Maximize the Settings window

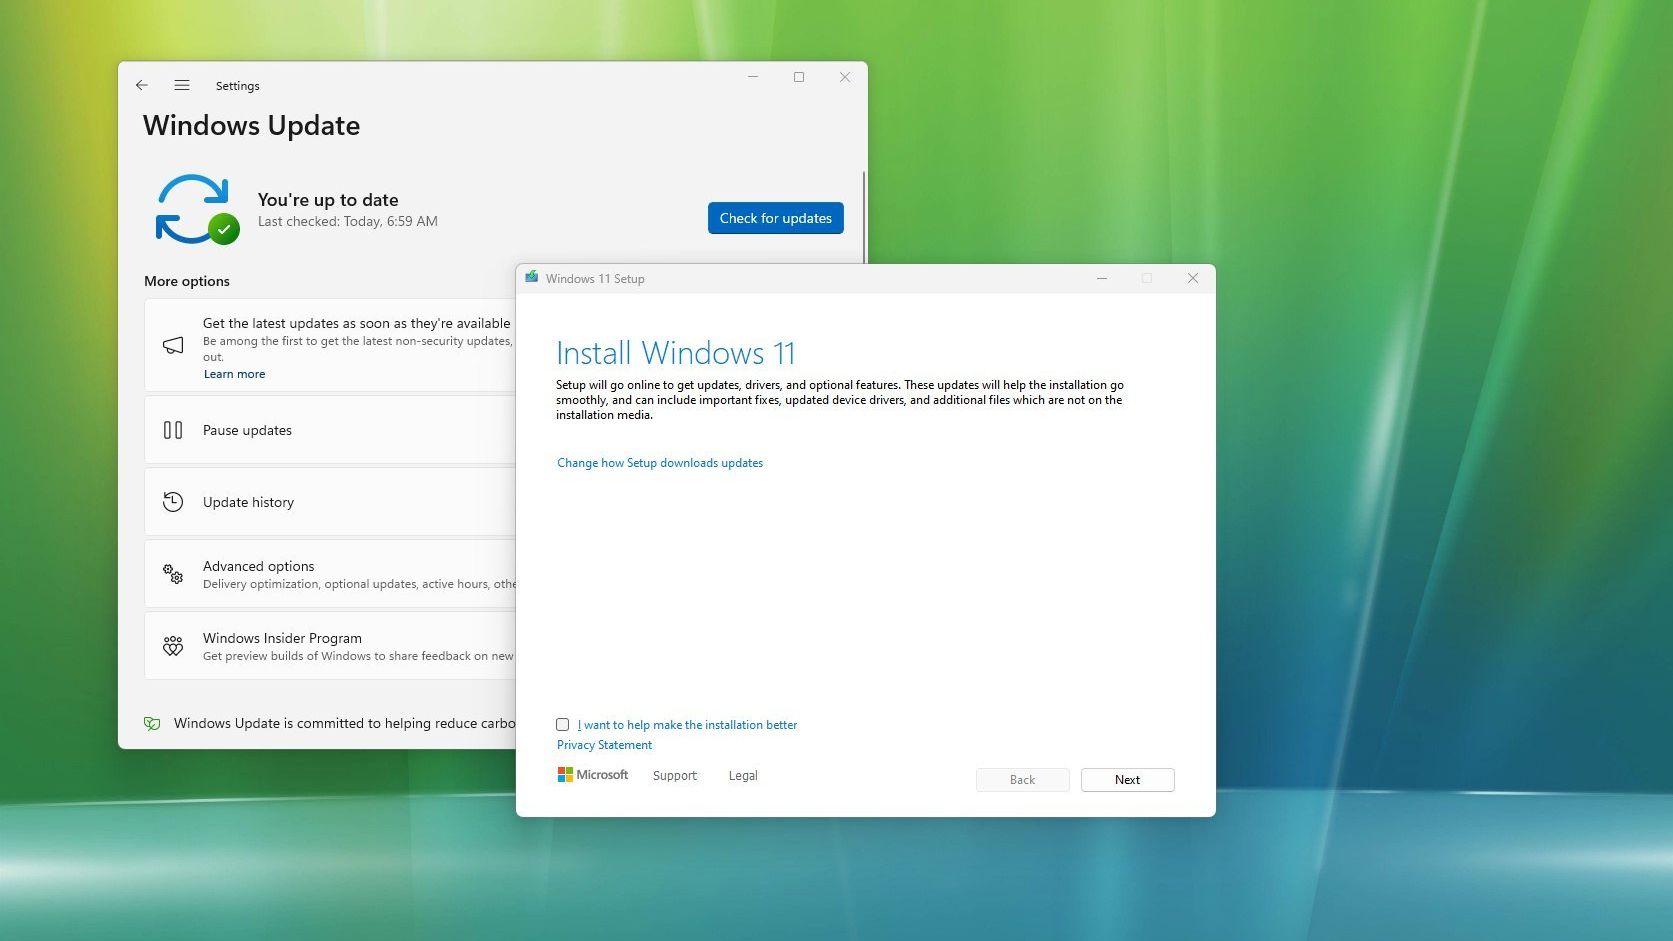[x=799, y=77]
